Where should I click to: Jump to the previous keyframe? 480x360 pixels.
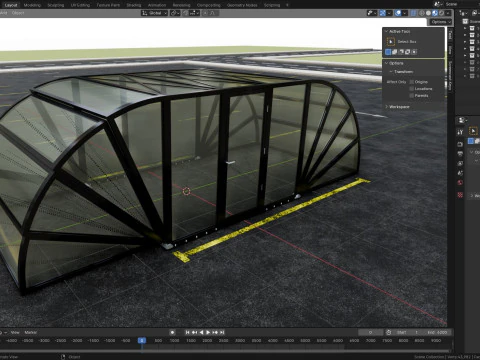[194, 332]
